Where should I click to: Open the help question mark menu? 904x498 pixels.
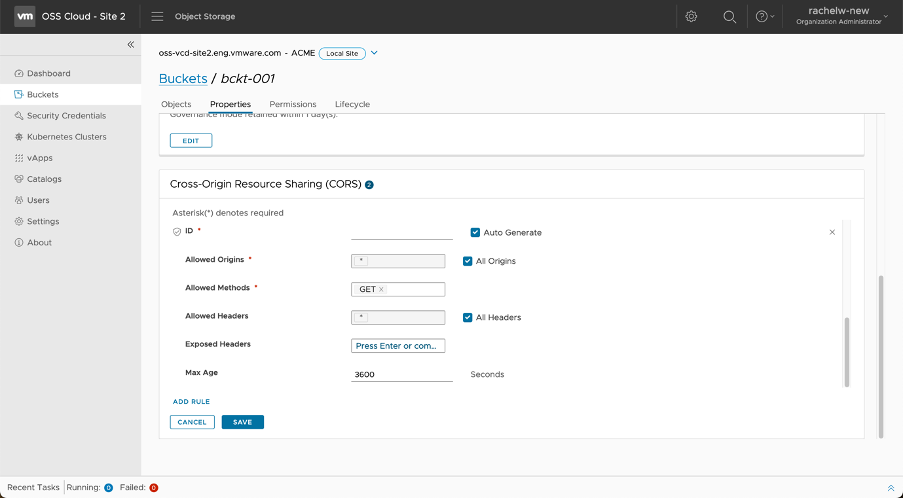click(765, 17)
